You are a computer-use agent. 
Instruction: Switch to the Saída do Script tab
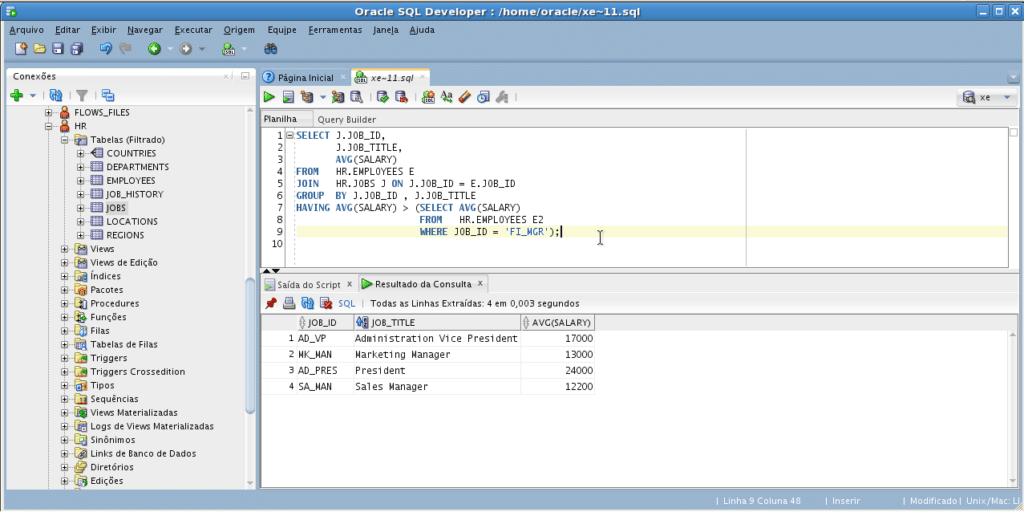point(308,284)
